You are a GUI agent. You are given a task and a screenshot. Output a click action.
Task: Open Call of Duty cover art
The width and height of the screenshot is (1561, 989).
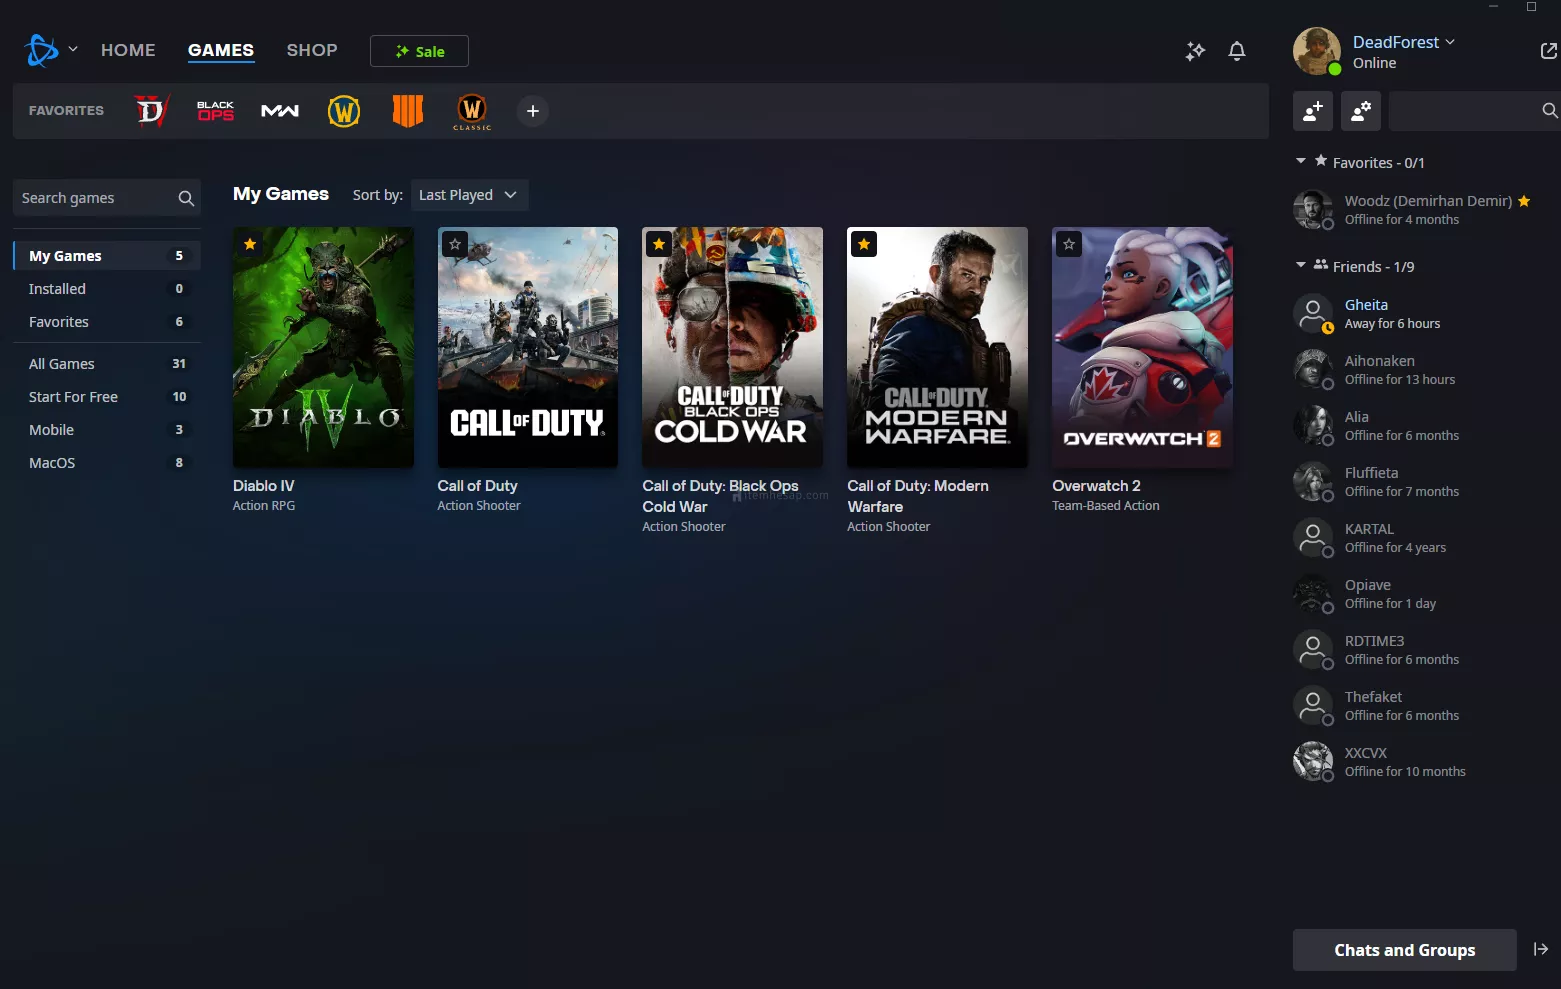[527, 347]
